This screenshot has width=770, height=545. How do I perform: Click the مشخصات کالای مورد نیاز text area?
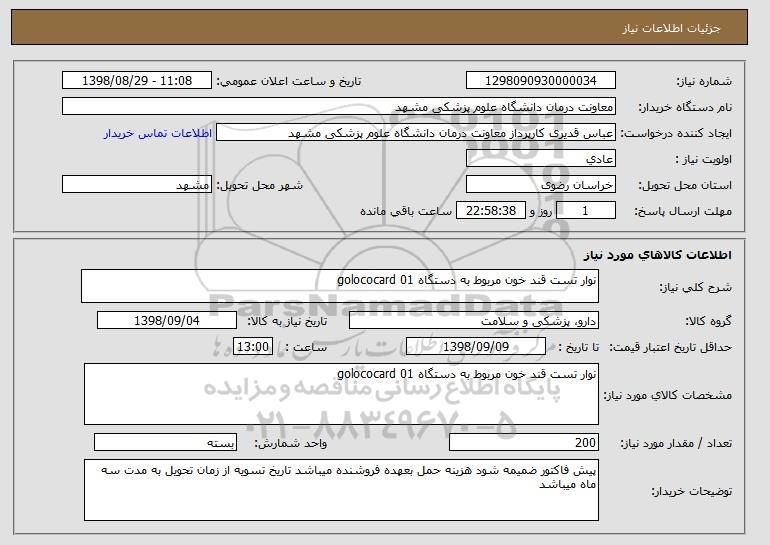[x=341, y=394]
